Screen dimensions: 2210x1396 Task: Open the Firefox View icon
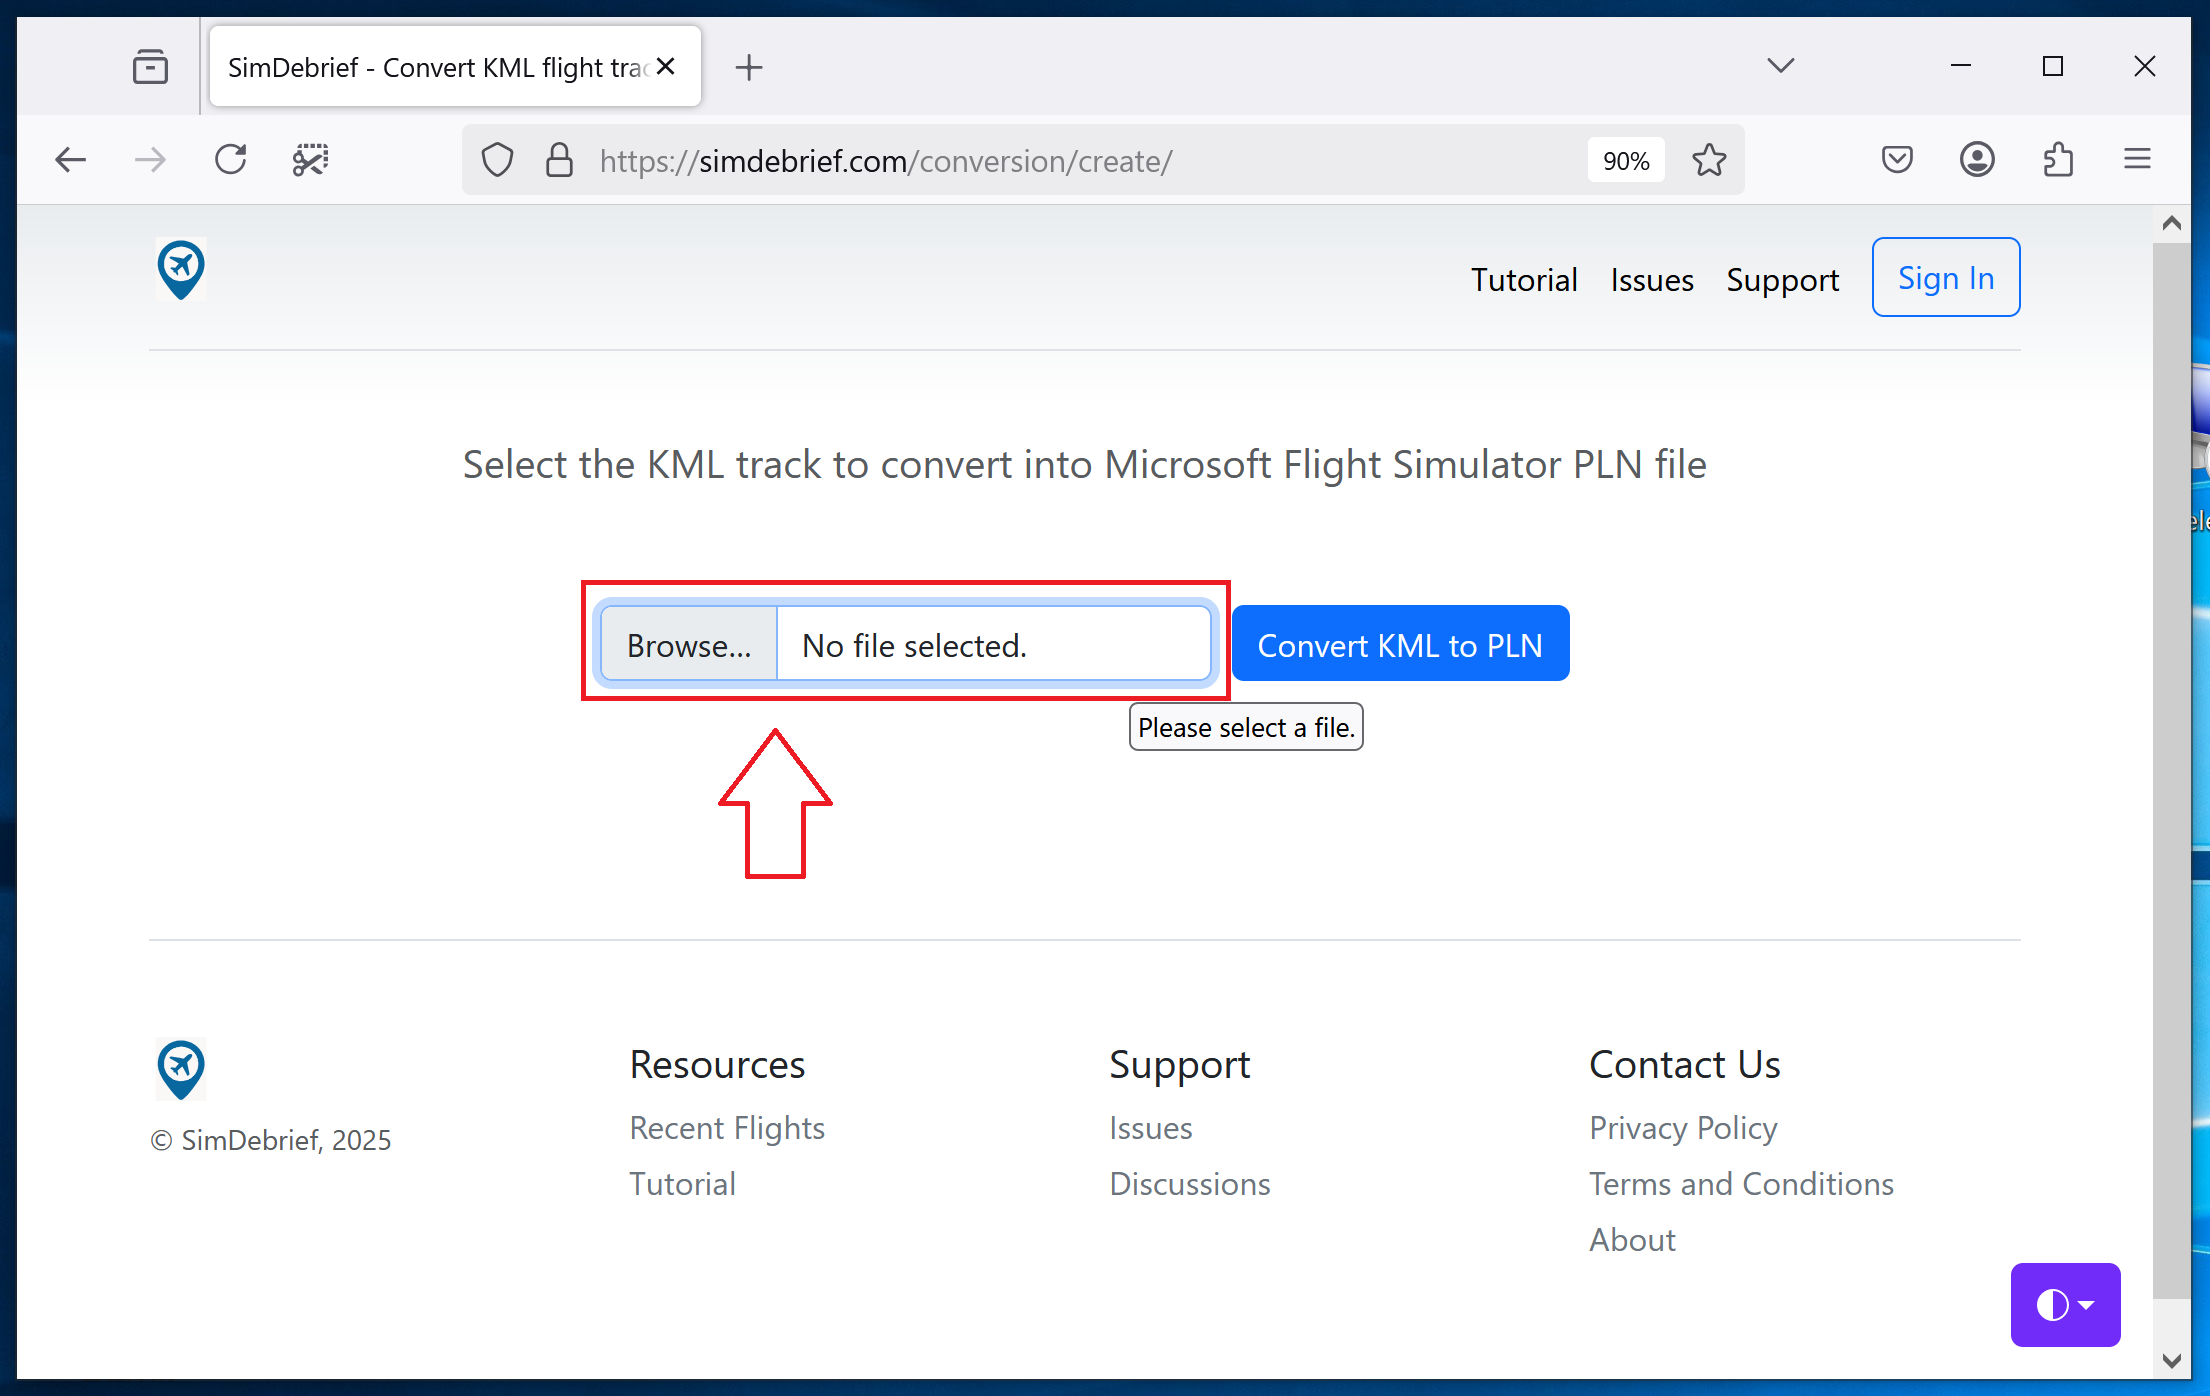pyautogui.click(x=150, y=67)
